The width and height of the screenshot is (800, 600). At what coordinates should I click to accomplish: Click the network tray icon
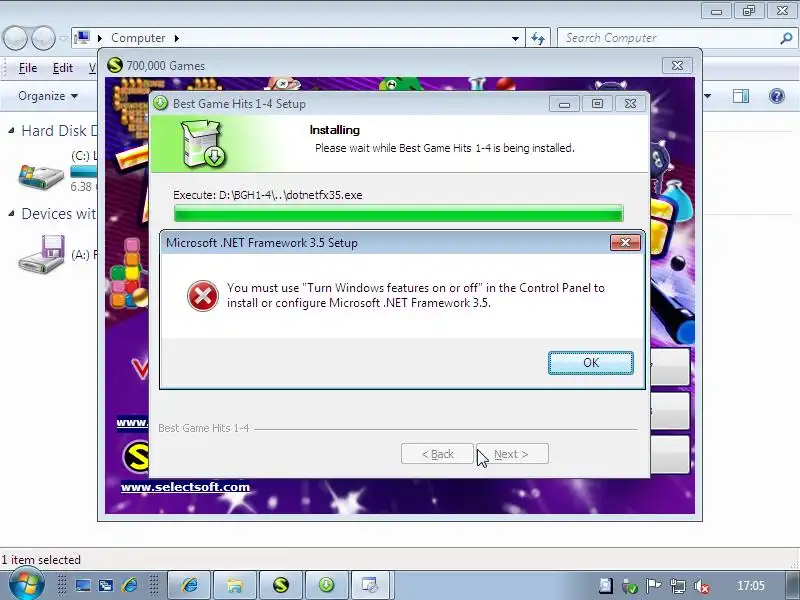678,586
